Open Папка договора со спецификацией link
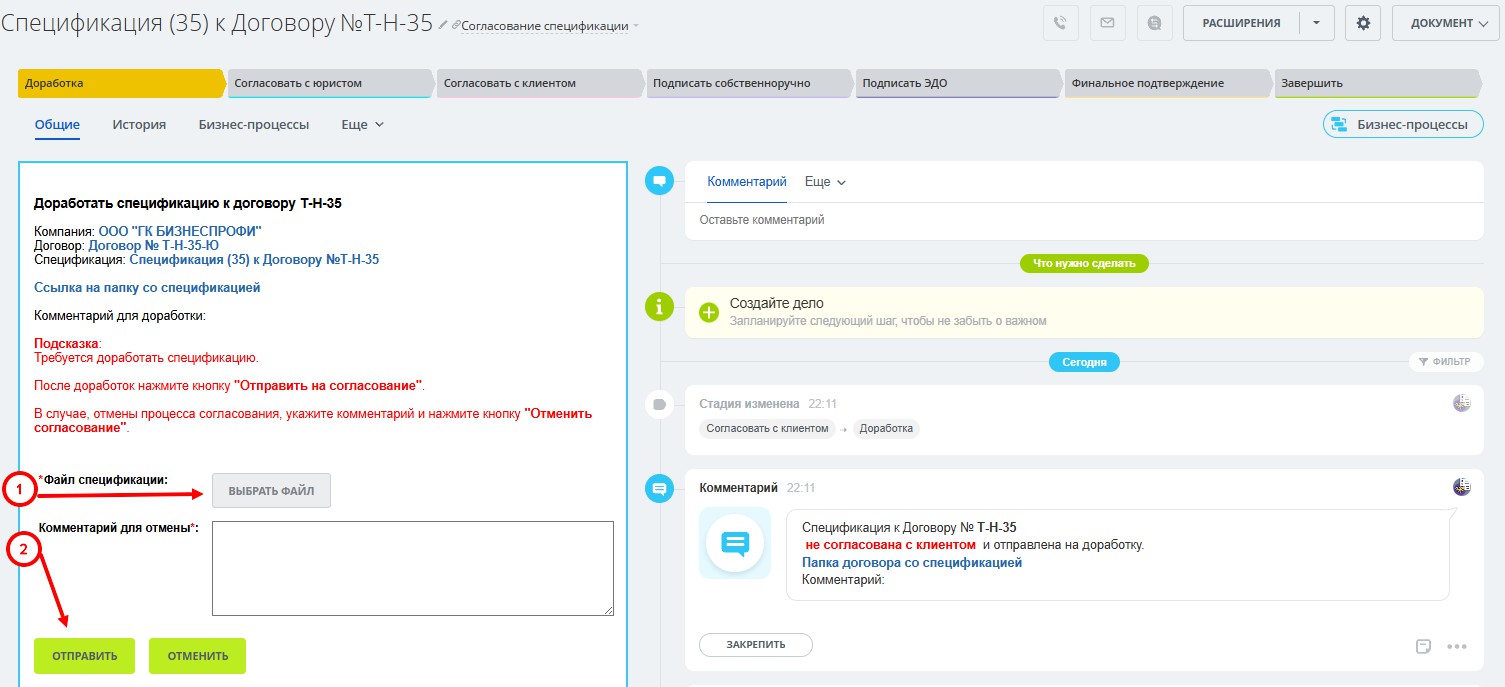This screenshot has height=687, width=1505. (x=912, y=563)
